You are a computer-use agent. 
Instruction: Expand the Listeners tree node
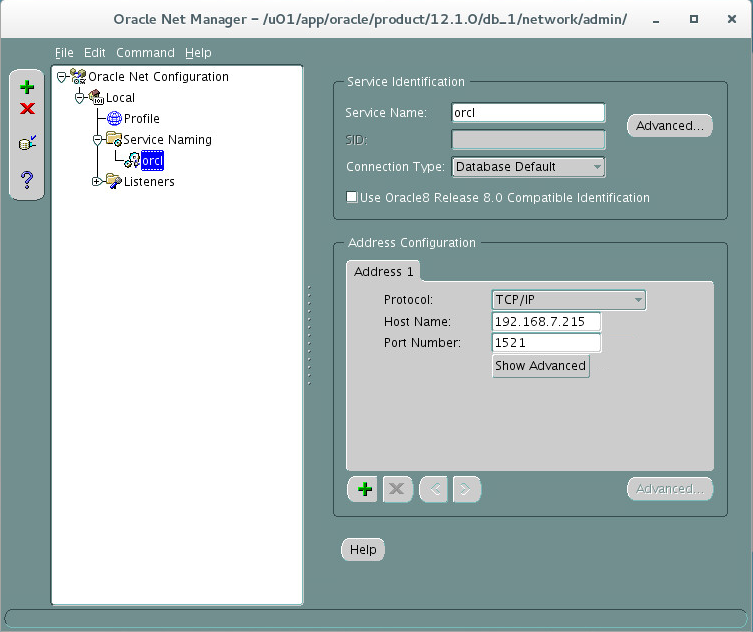(x=97, y=182)
